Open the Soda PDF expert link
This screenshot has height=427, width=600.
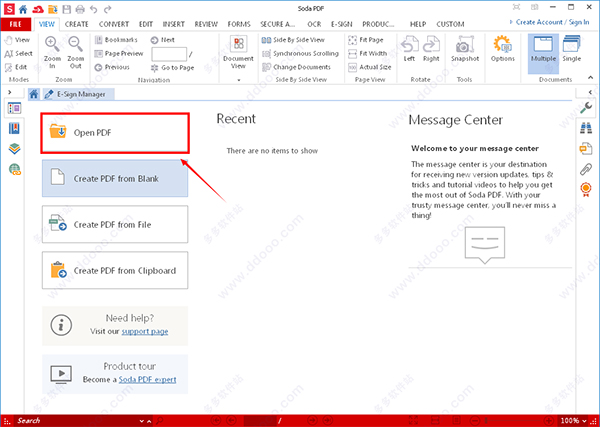click(x=147, y=380)
